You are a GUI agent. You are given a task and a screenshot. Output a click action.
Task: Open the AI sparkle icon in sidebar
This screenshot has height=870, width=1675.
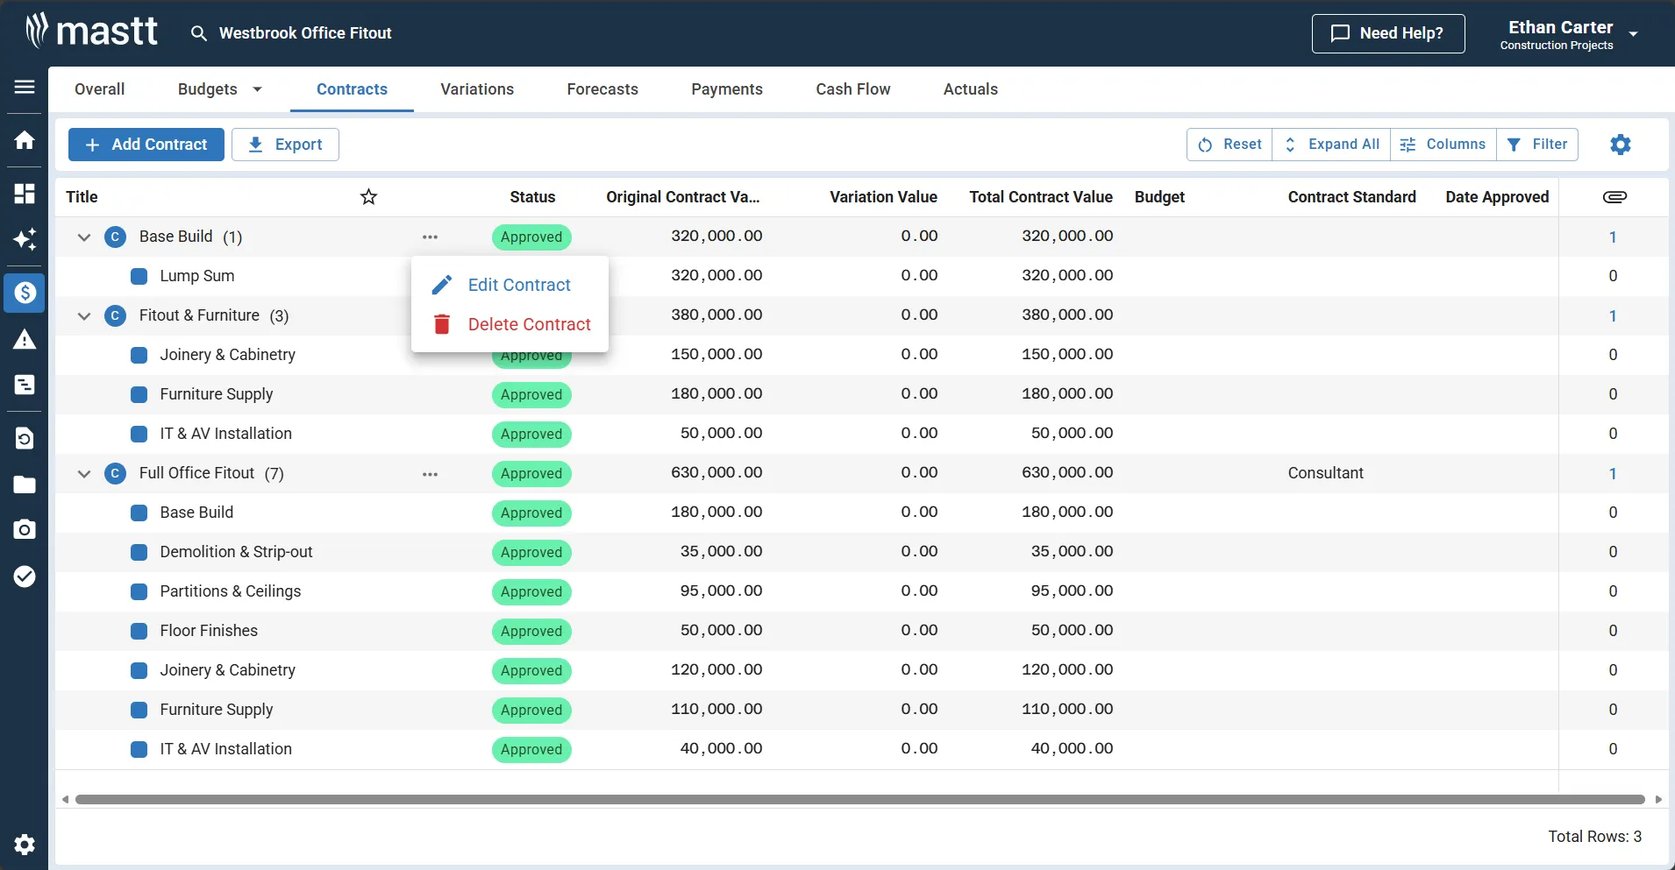[x=24, y=239]
